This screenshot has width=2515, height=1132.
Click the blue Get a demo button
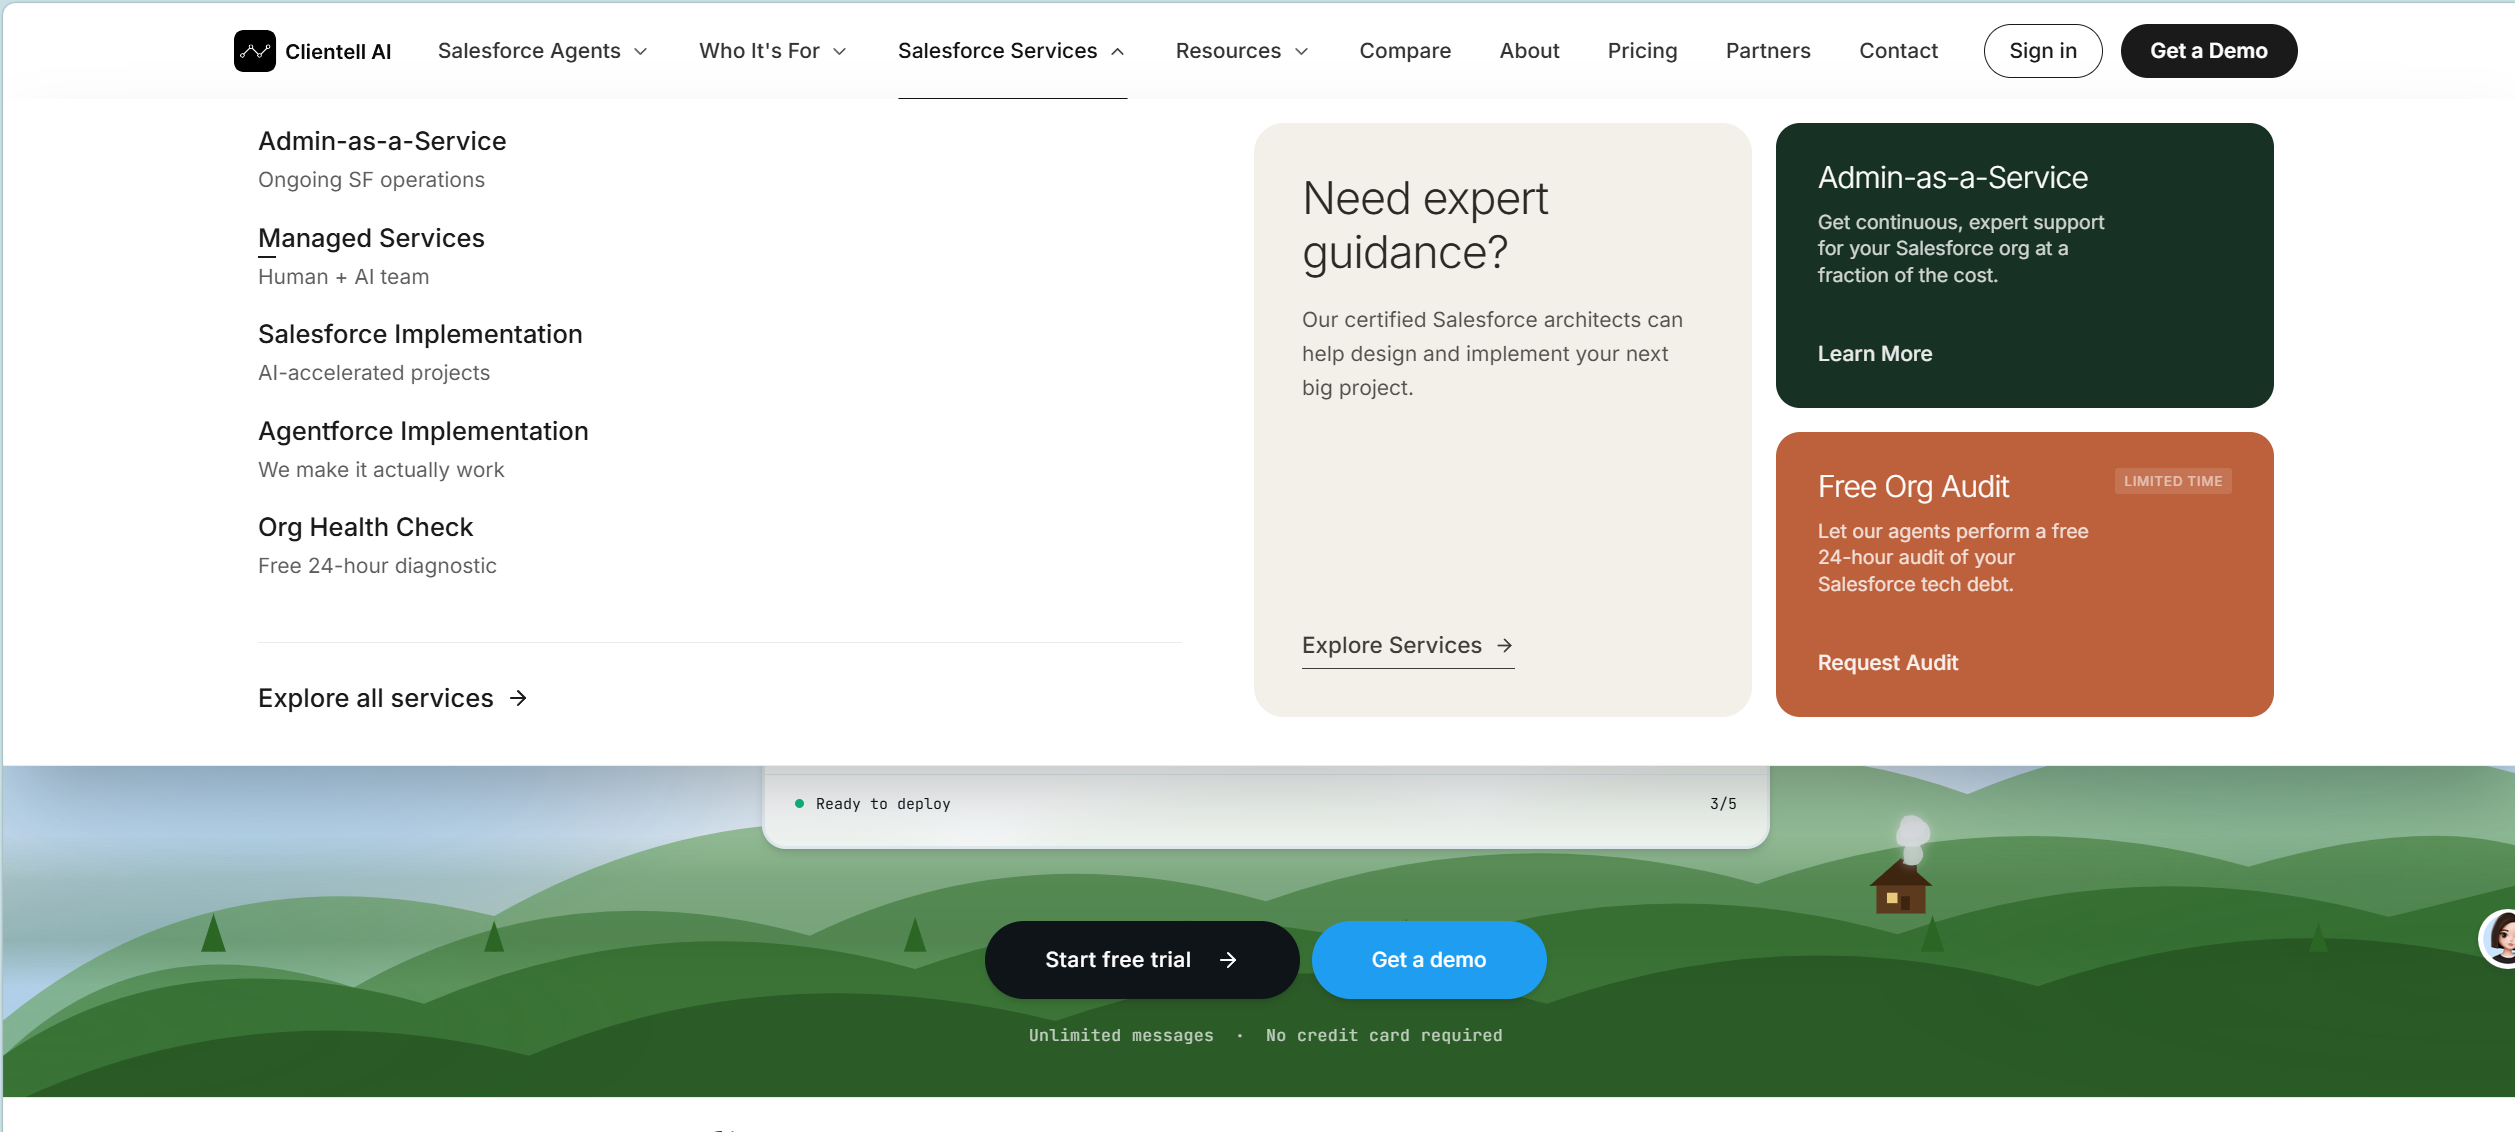click(1429, 960)
